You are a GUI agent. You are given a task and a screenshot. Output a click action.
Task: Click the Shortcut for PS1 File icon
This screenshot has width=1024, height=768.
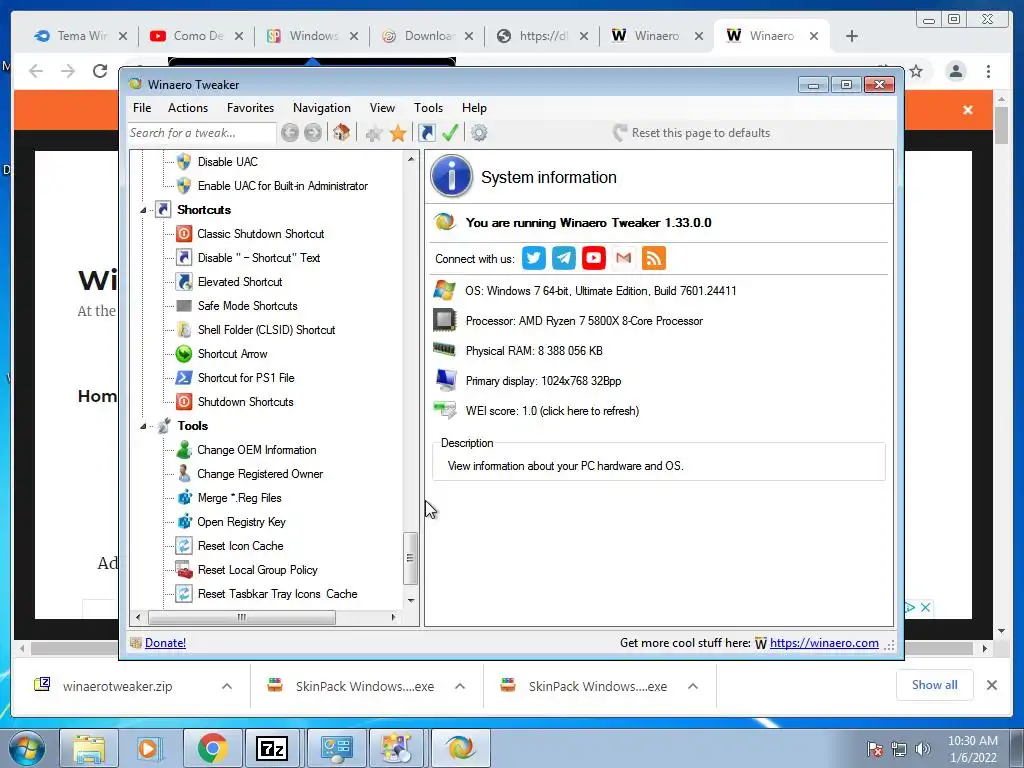[x=184, y=377]
